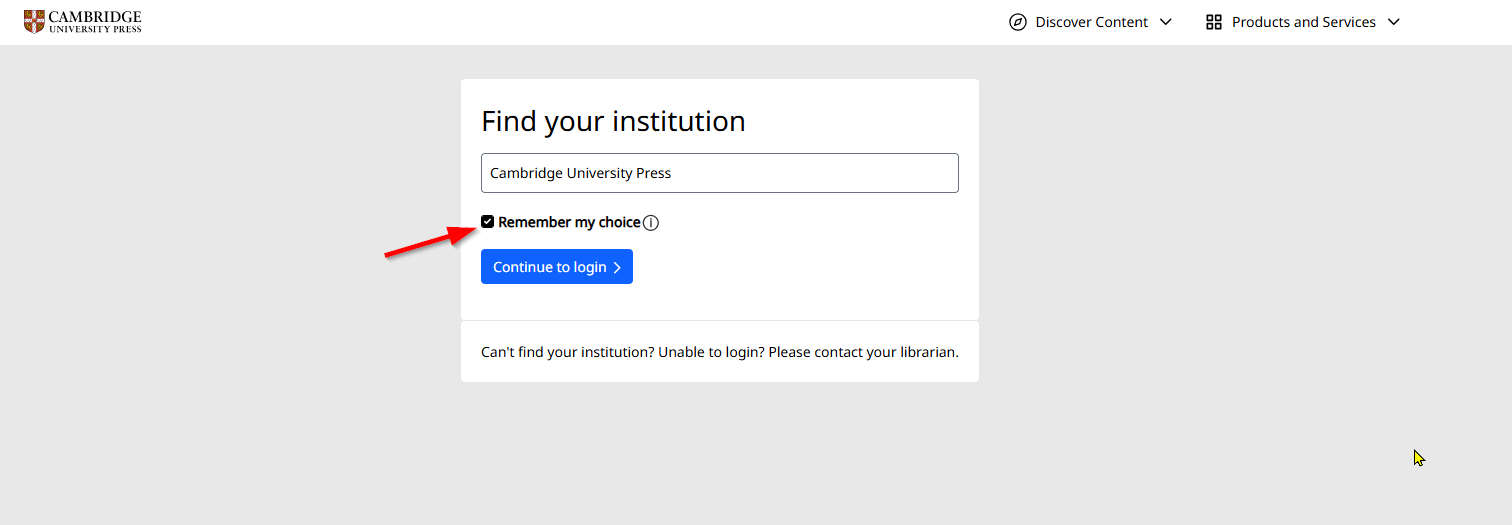
Task: Click the Cambridge University Press wordmark text
Action: coord(95,22)
